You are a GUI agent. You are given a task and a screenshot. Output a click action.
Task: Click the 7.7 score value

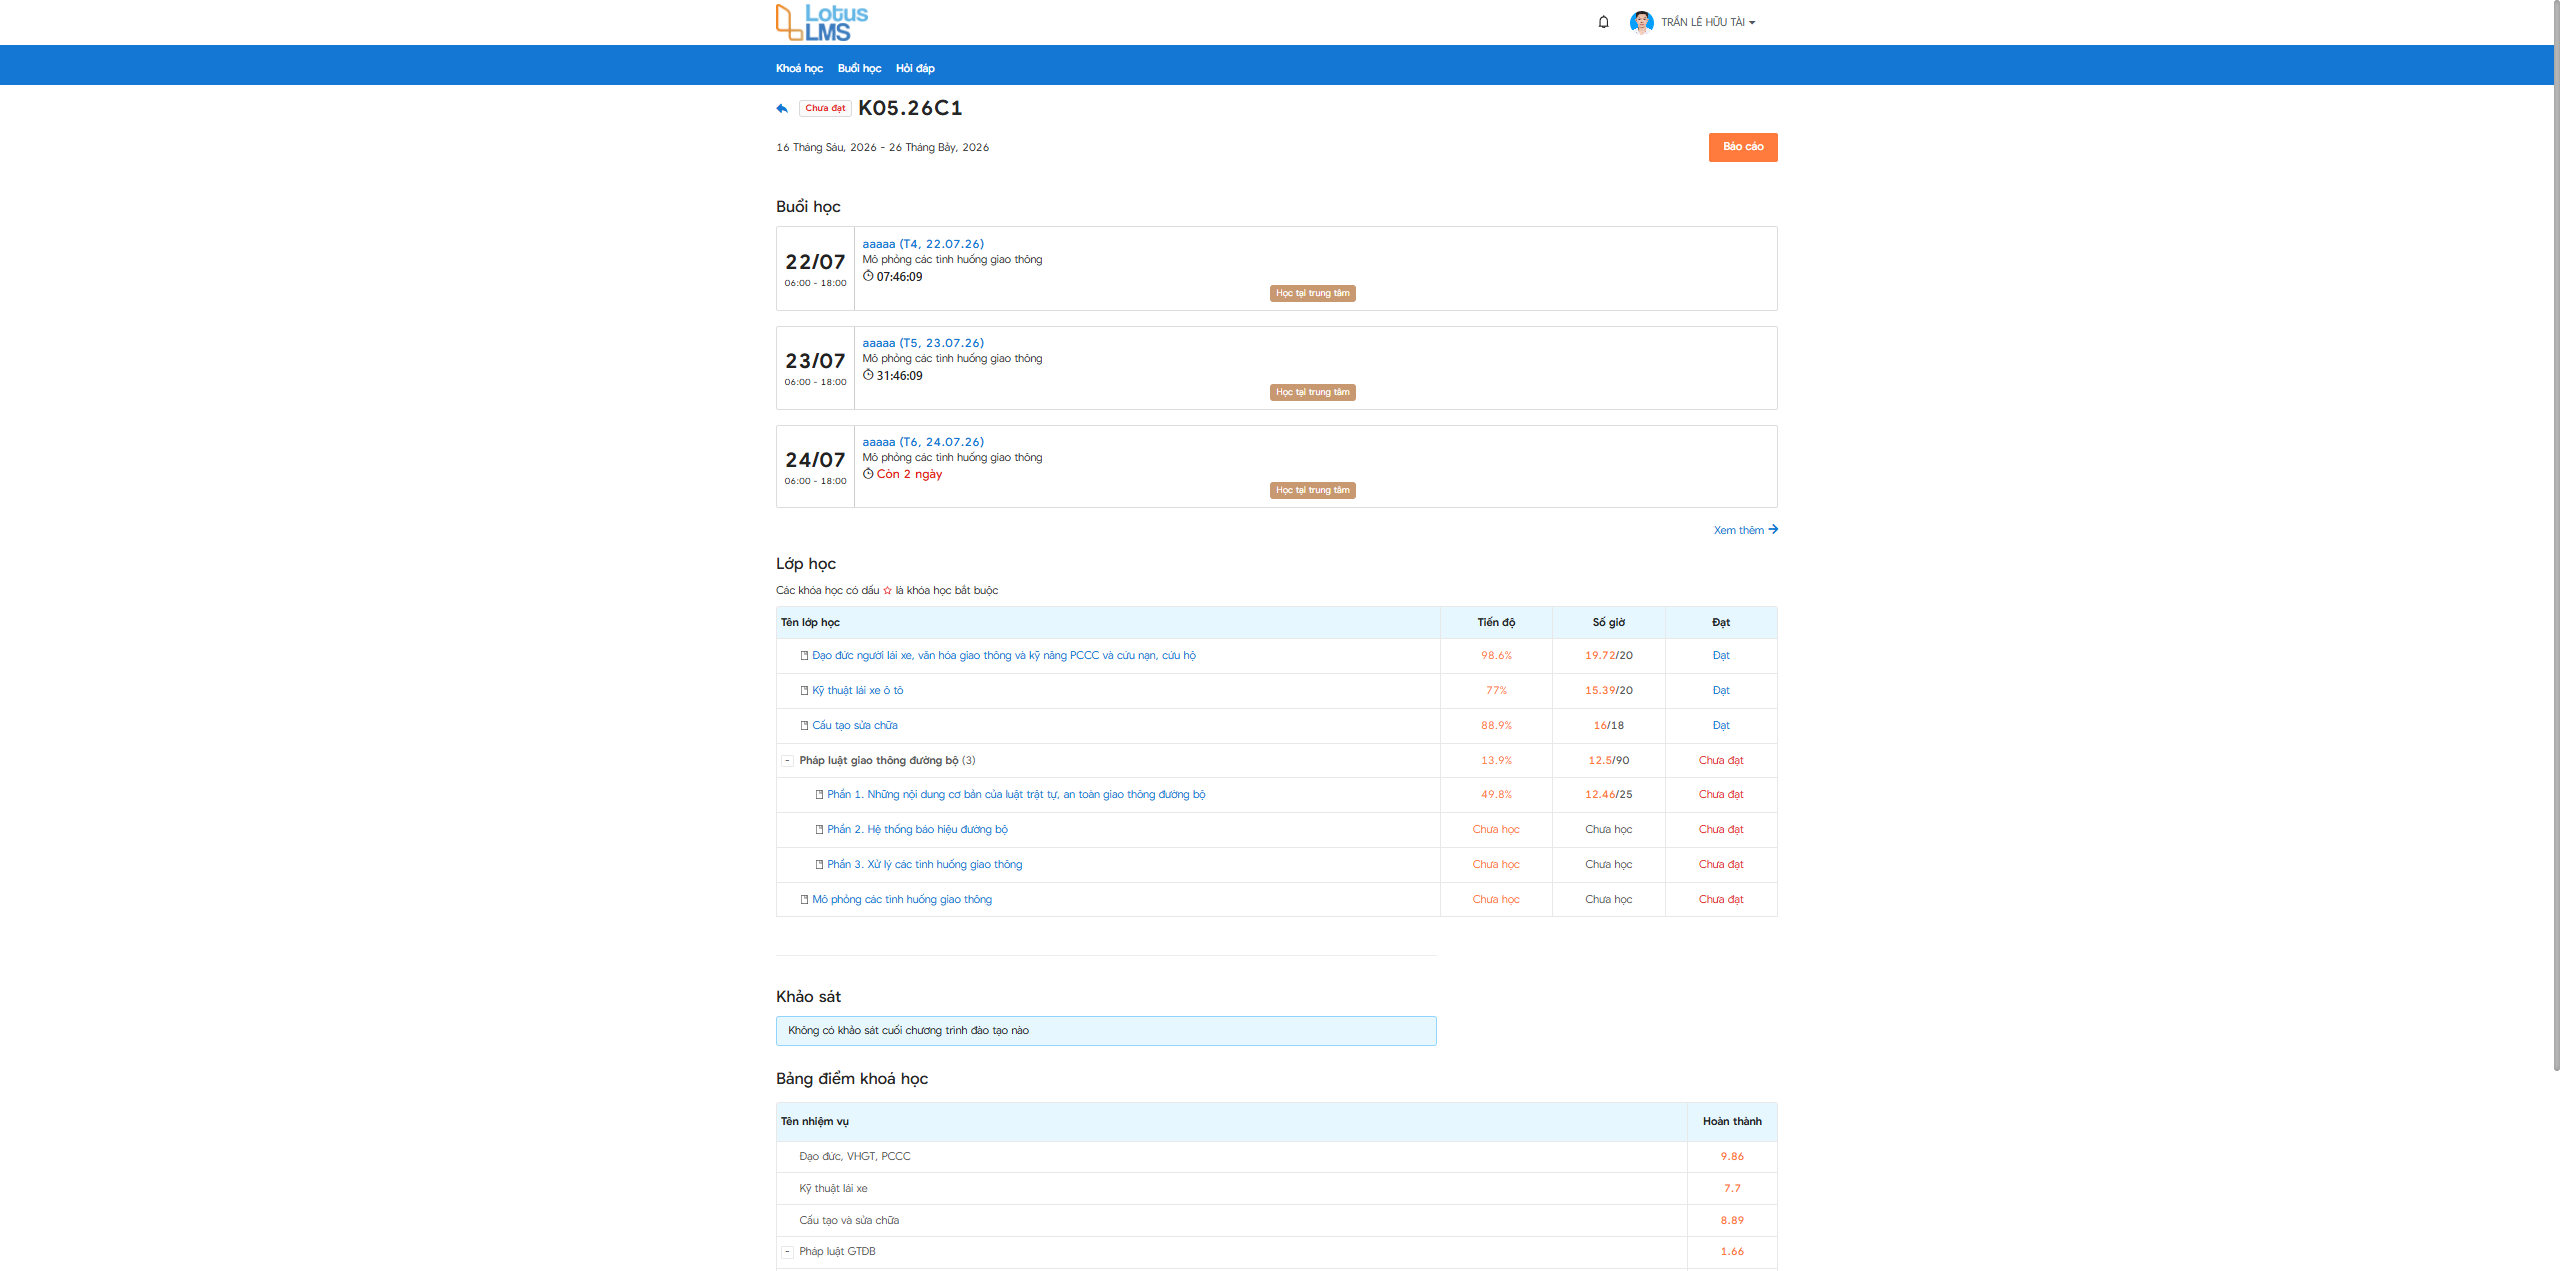click(1732, 1189)
